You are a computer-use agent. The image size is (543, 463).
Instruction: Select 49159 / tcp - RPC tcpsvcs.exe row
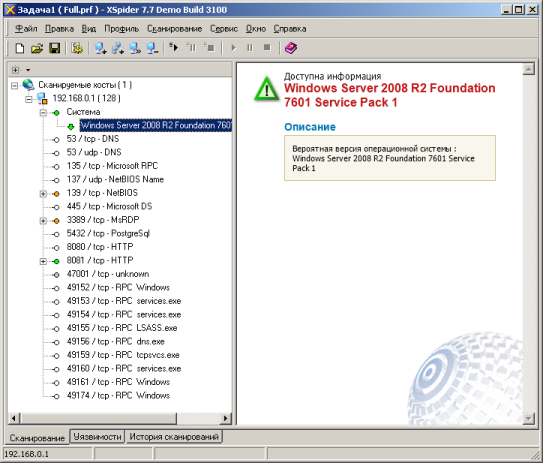coord(123,355)
